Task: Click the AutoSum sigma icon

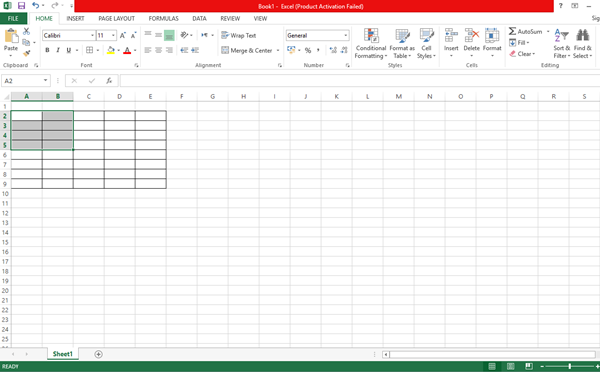Action: pyautogui.click(x=512, y=31)
